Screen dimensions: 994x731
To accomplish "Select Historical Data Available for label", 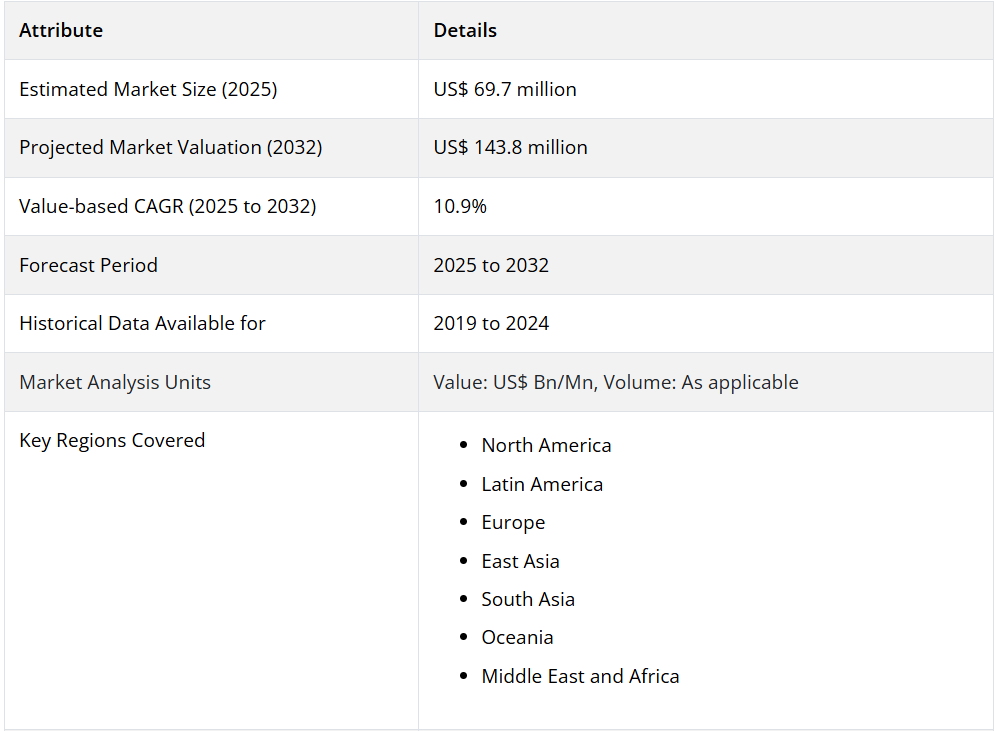I will (142, 323).
